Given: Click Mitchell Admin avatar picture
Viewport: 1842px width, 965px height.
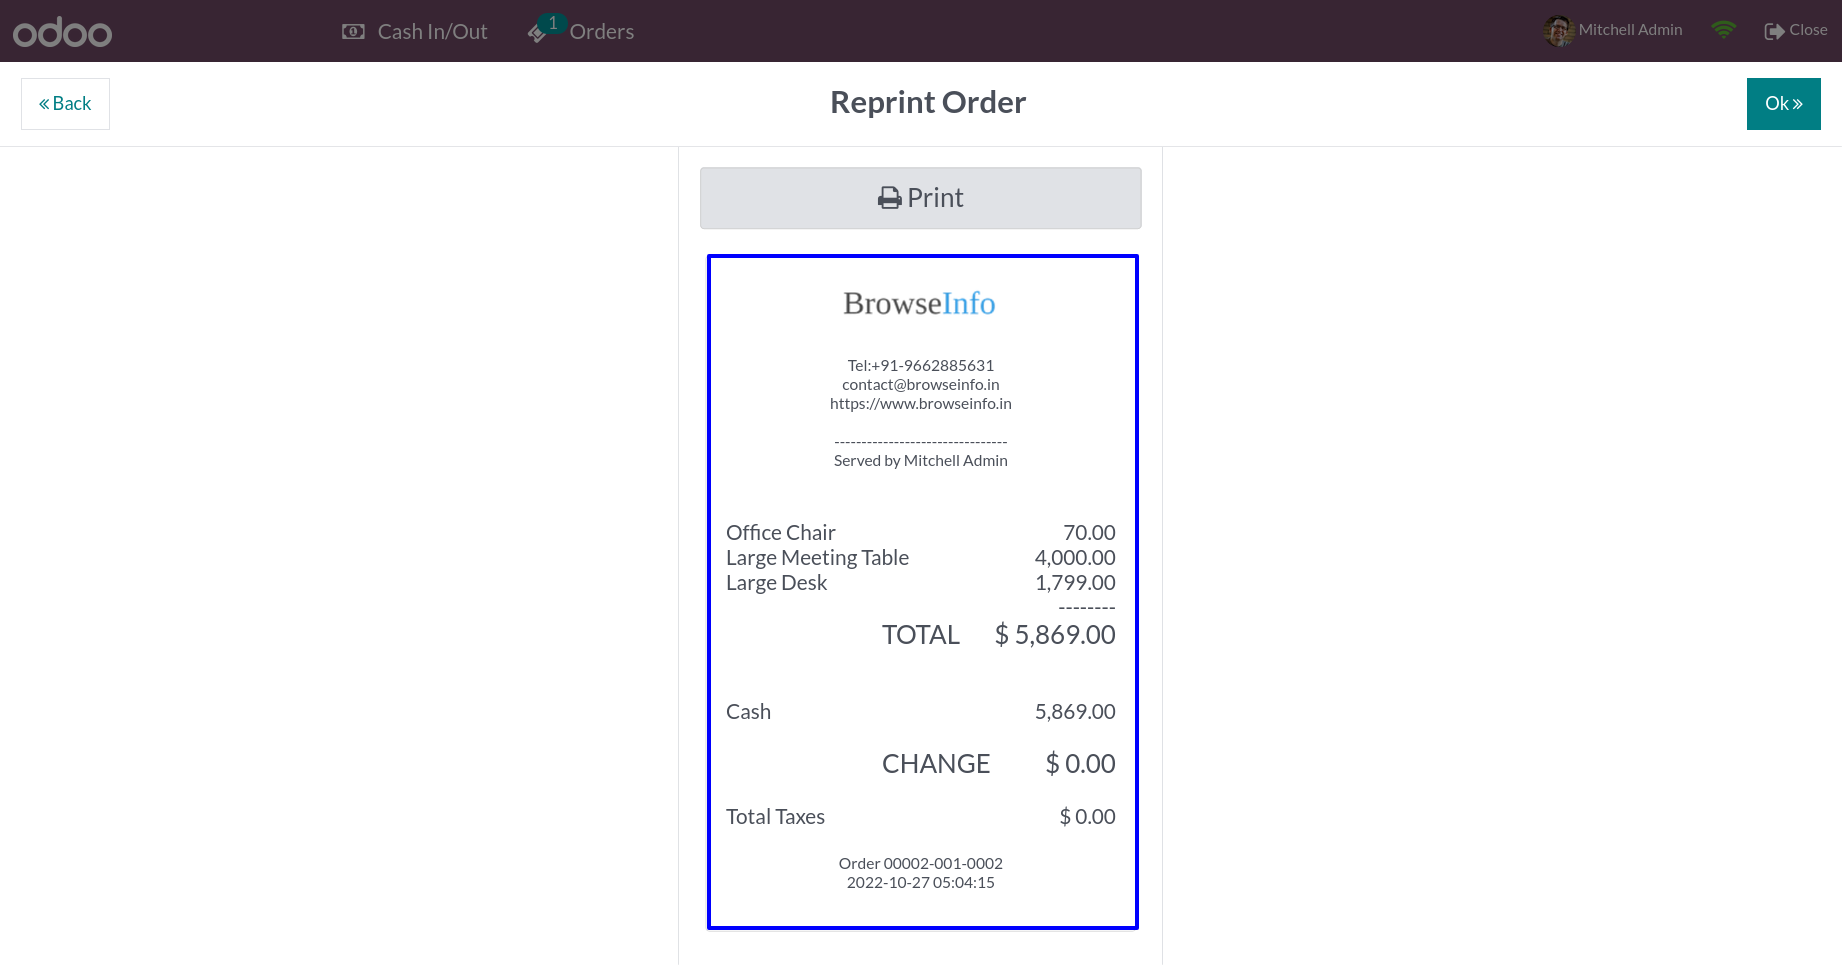Looking at the screenshot, I should 1558,31.
